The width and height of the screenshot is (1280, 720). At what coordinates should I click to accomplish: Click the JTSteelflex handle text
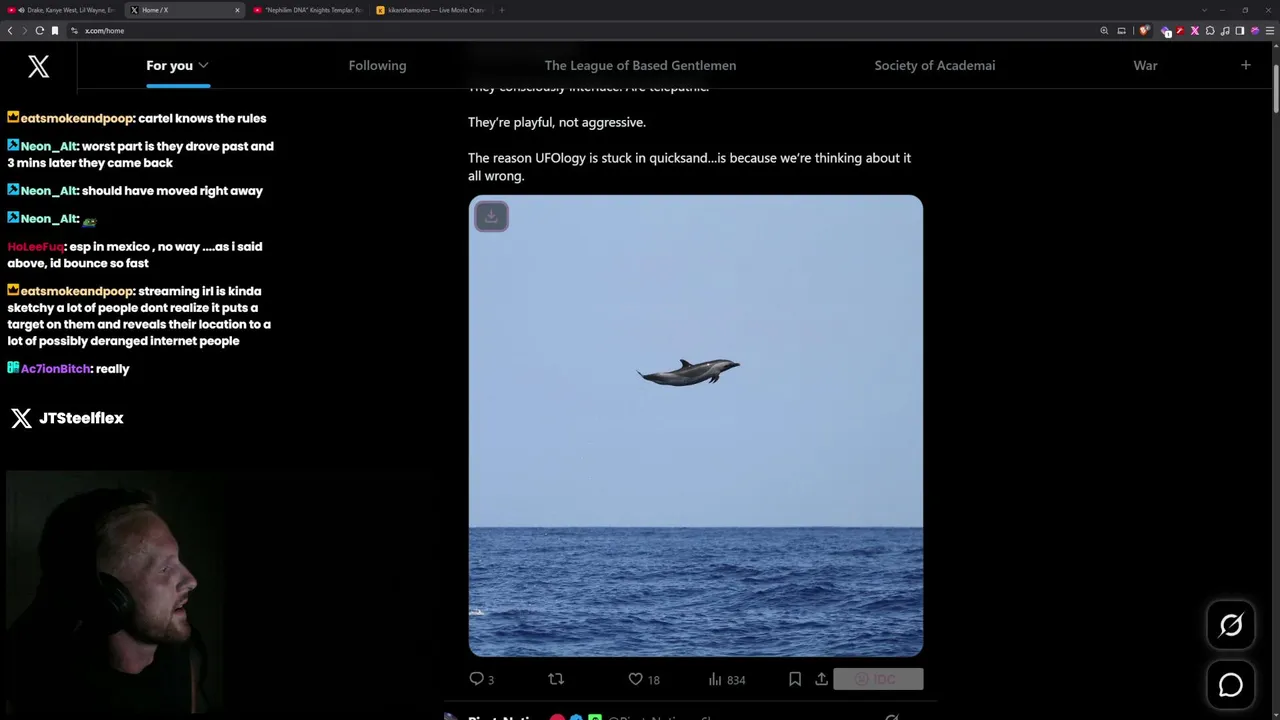click(81, 418)
